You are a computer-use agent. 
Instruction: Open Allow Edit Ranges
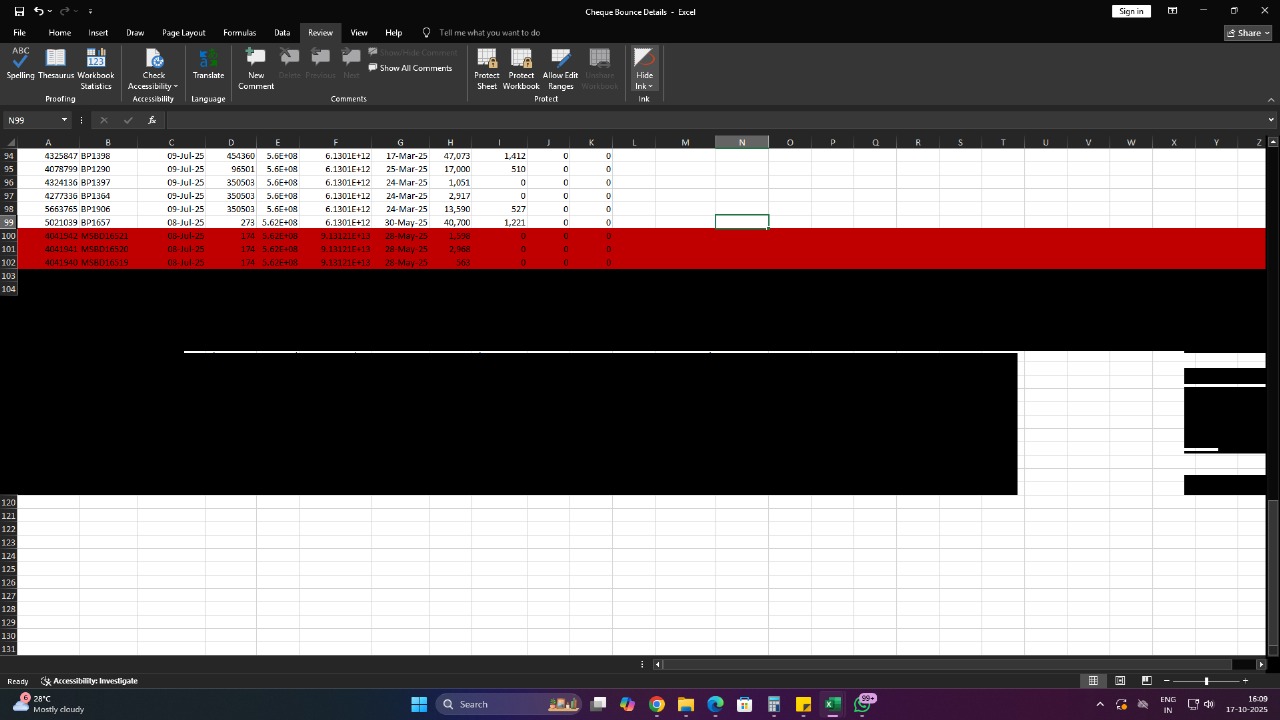coord(560,64)
